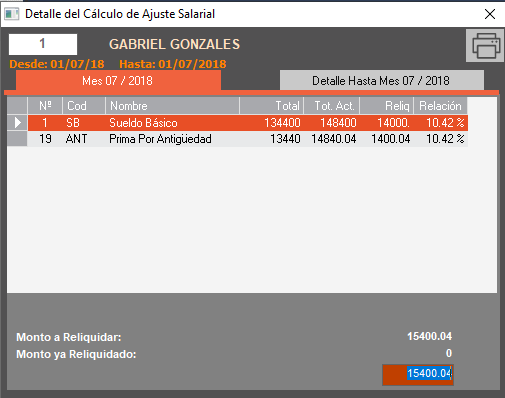Click the Total column header
Screen dimensions: 505x398
click(x=271, y=106)
